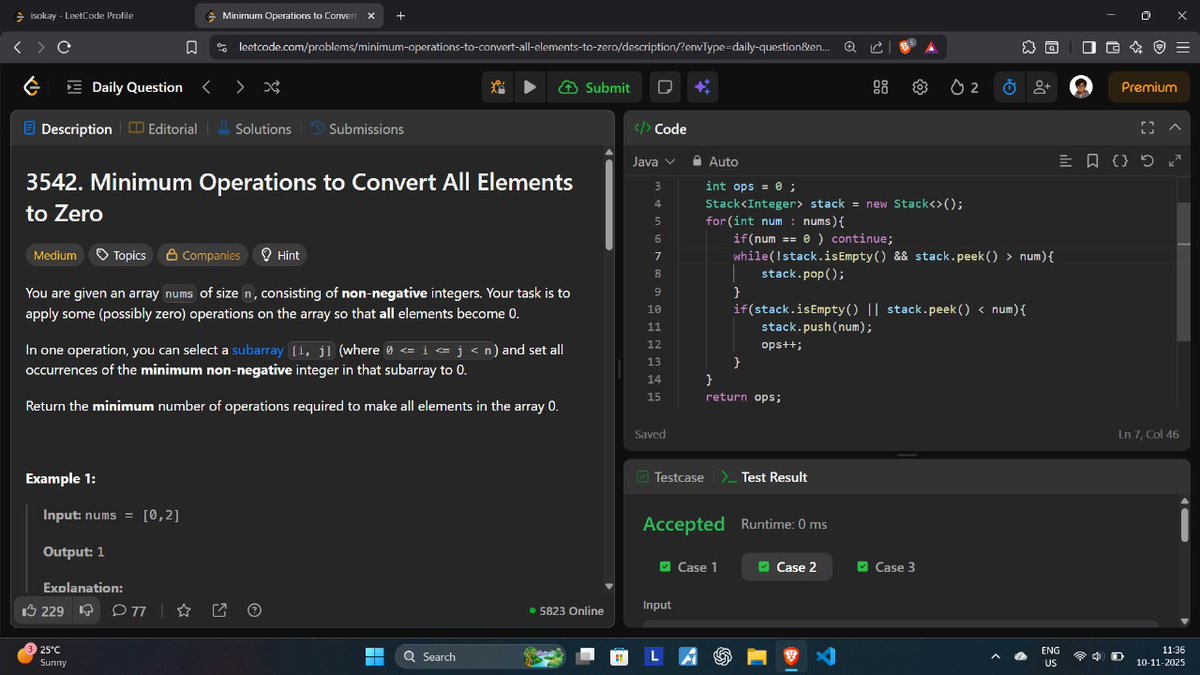The image size is (1200, 675).
Task: Open File Explorer from taskbar
Action: pos(756,656)
